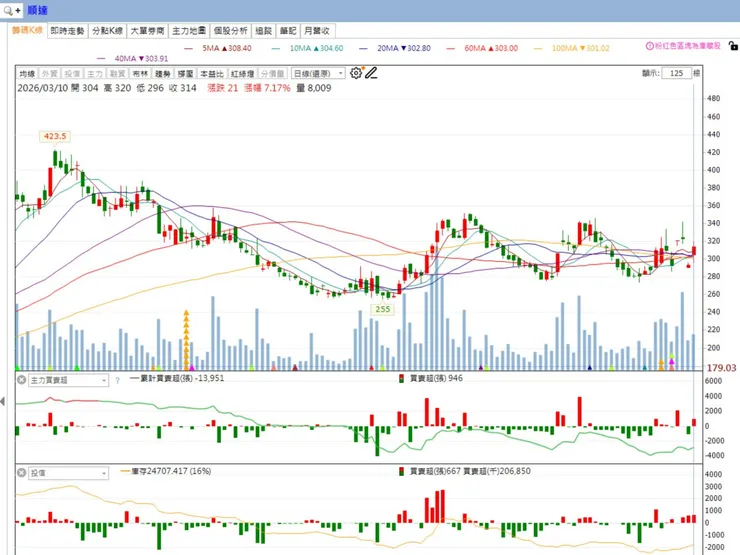This screenshot has height=555, width=740.
Task: Toggle the 分價量 volume-by-price overlay
Action: click(x=273, y=74)
